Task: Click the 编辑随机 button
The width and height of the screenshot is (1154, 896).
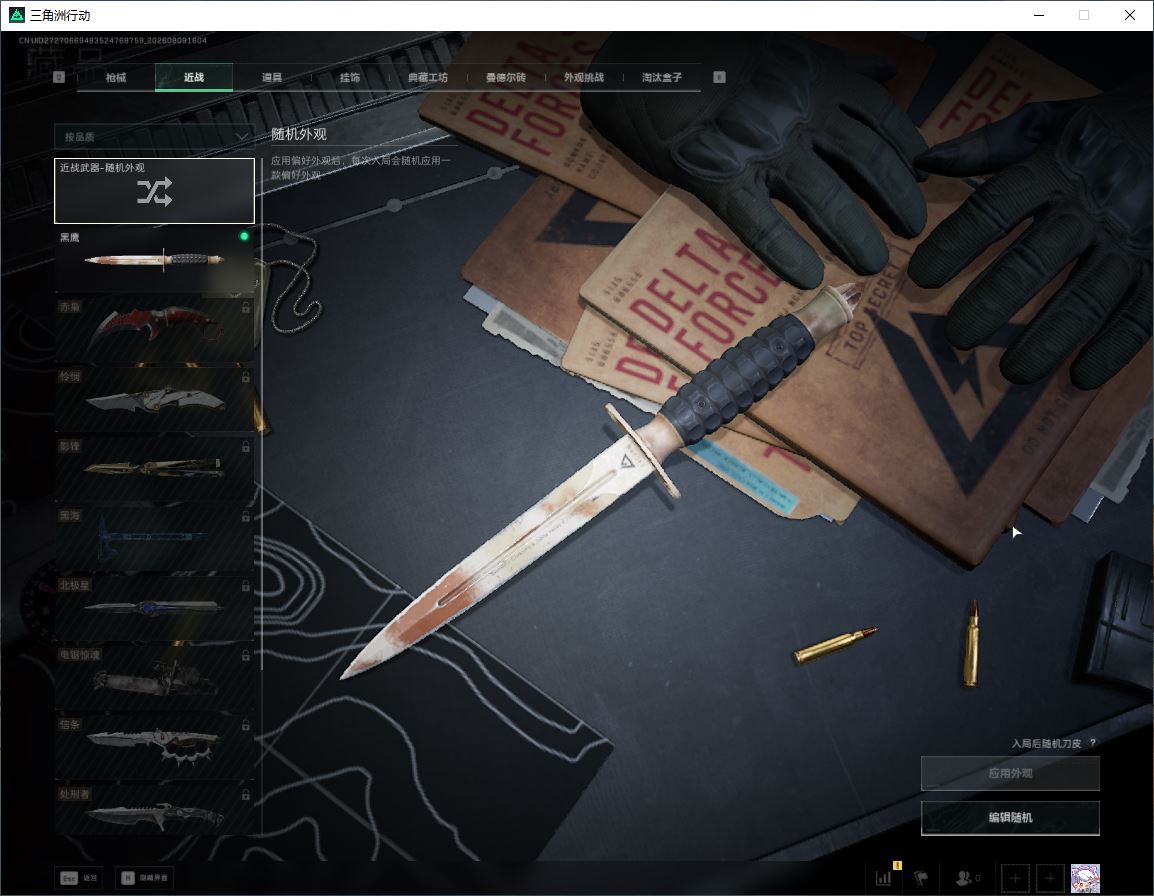Action: [x=1010, y=817]
